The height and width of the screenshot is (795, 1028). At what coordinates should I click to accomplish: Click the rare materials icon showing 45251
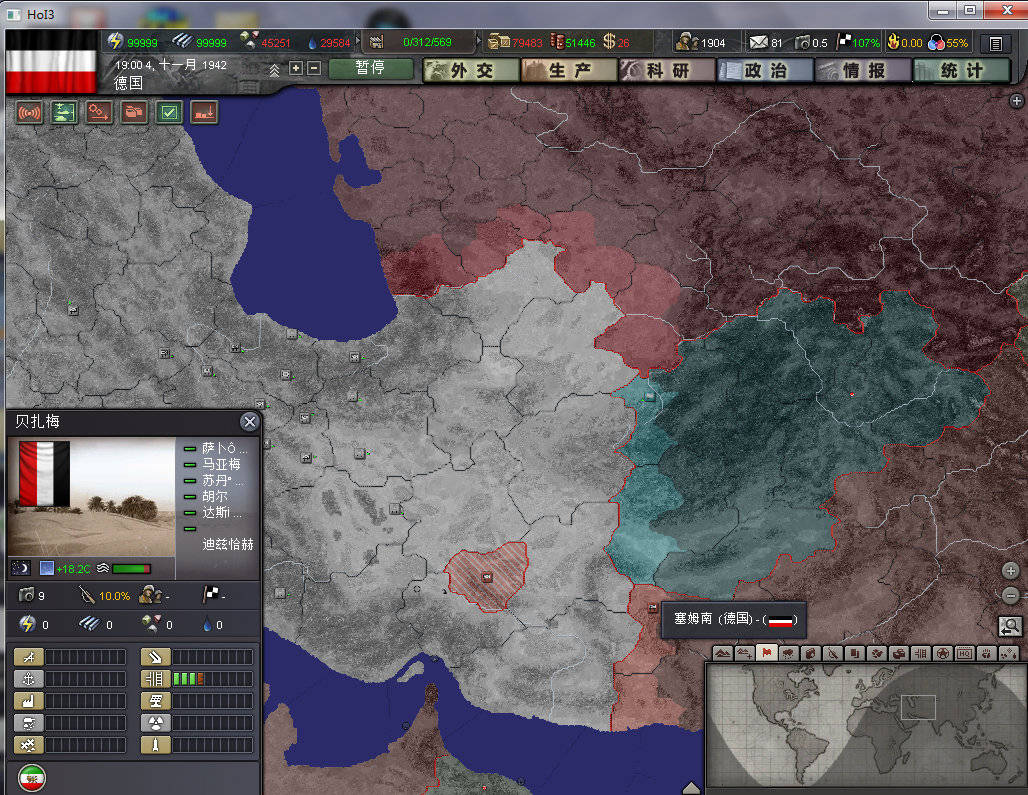[x=248, y=41]
